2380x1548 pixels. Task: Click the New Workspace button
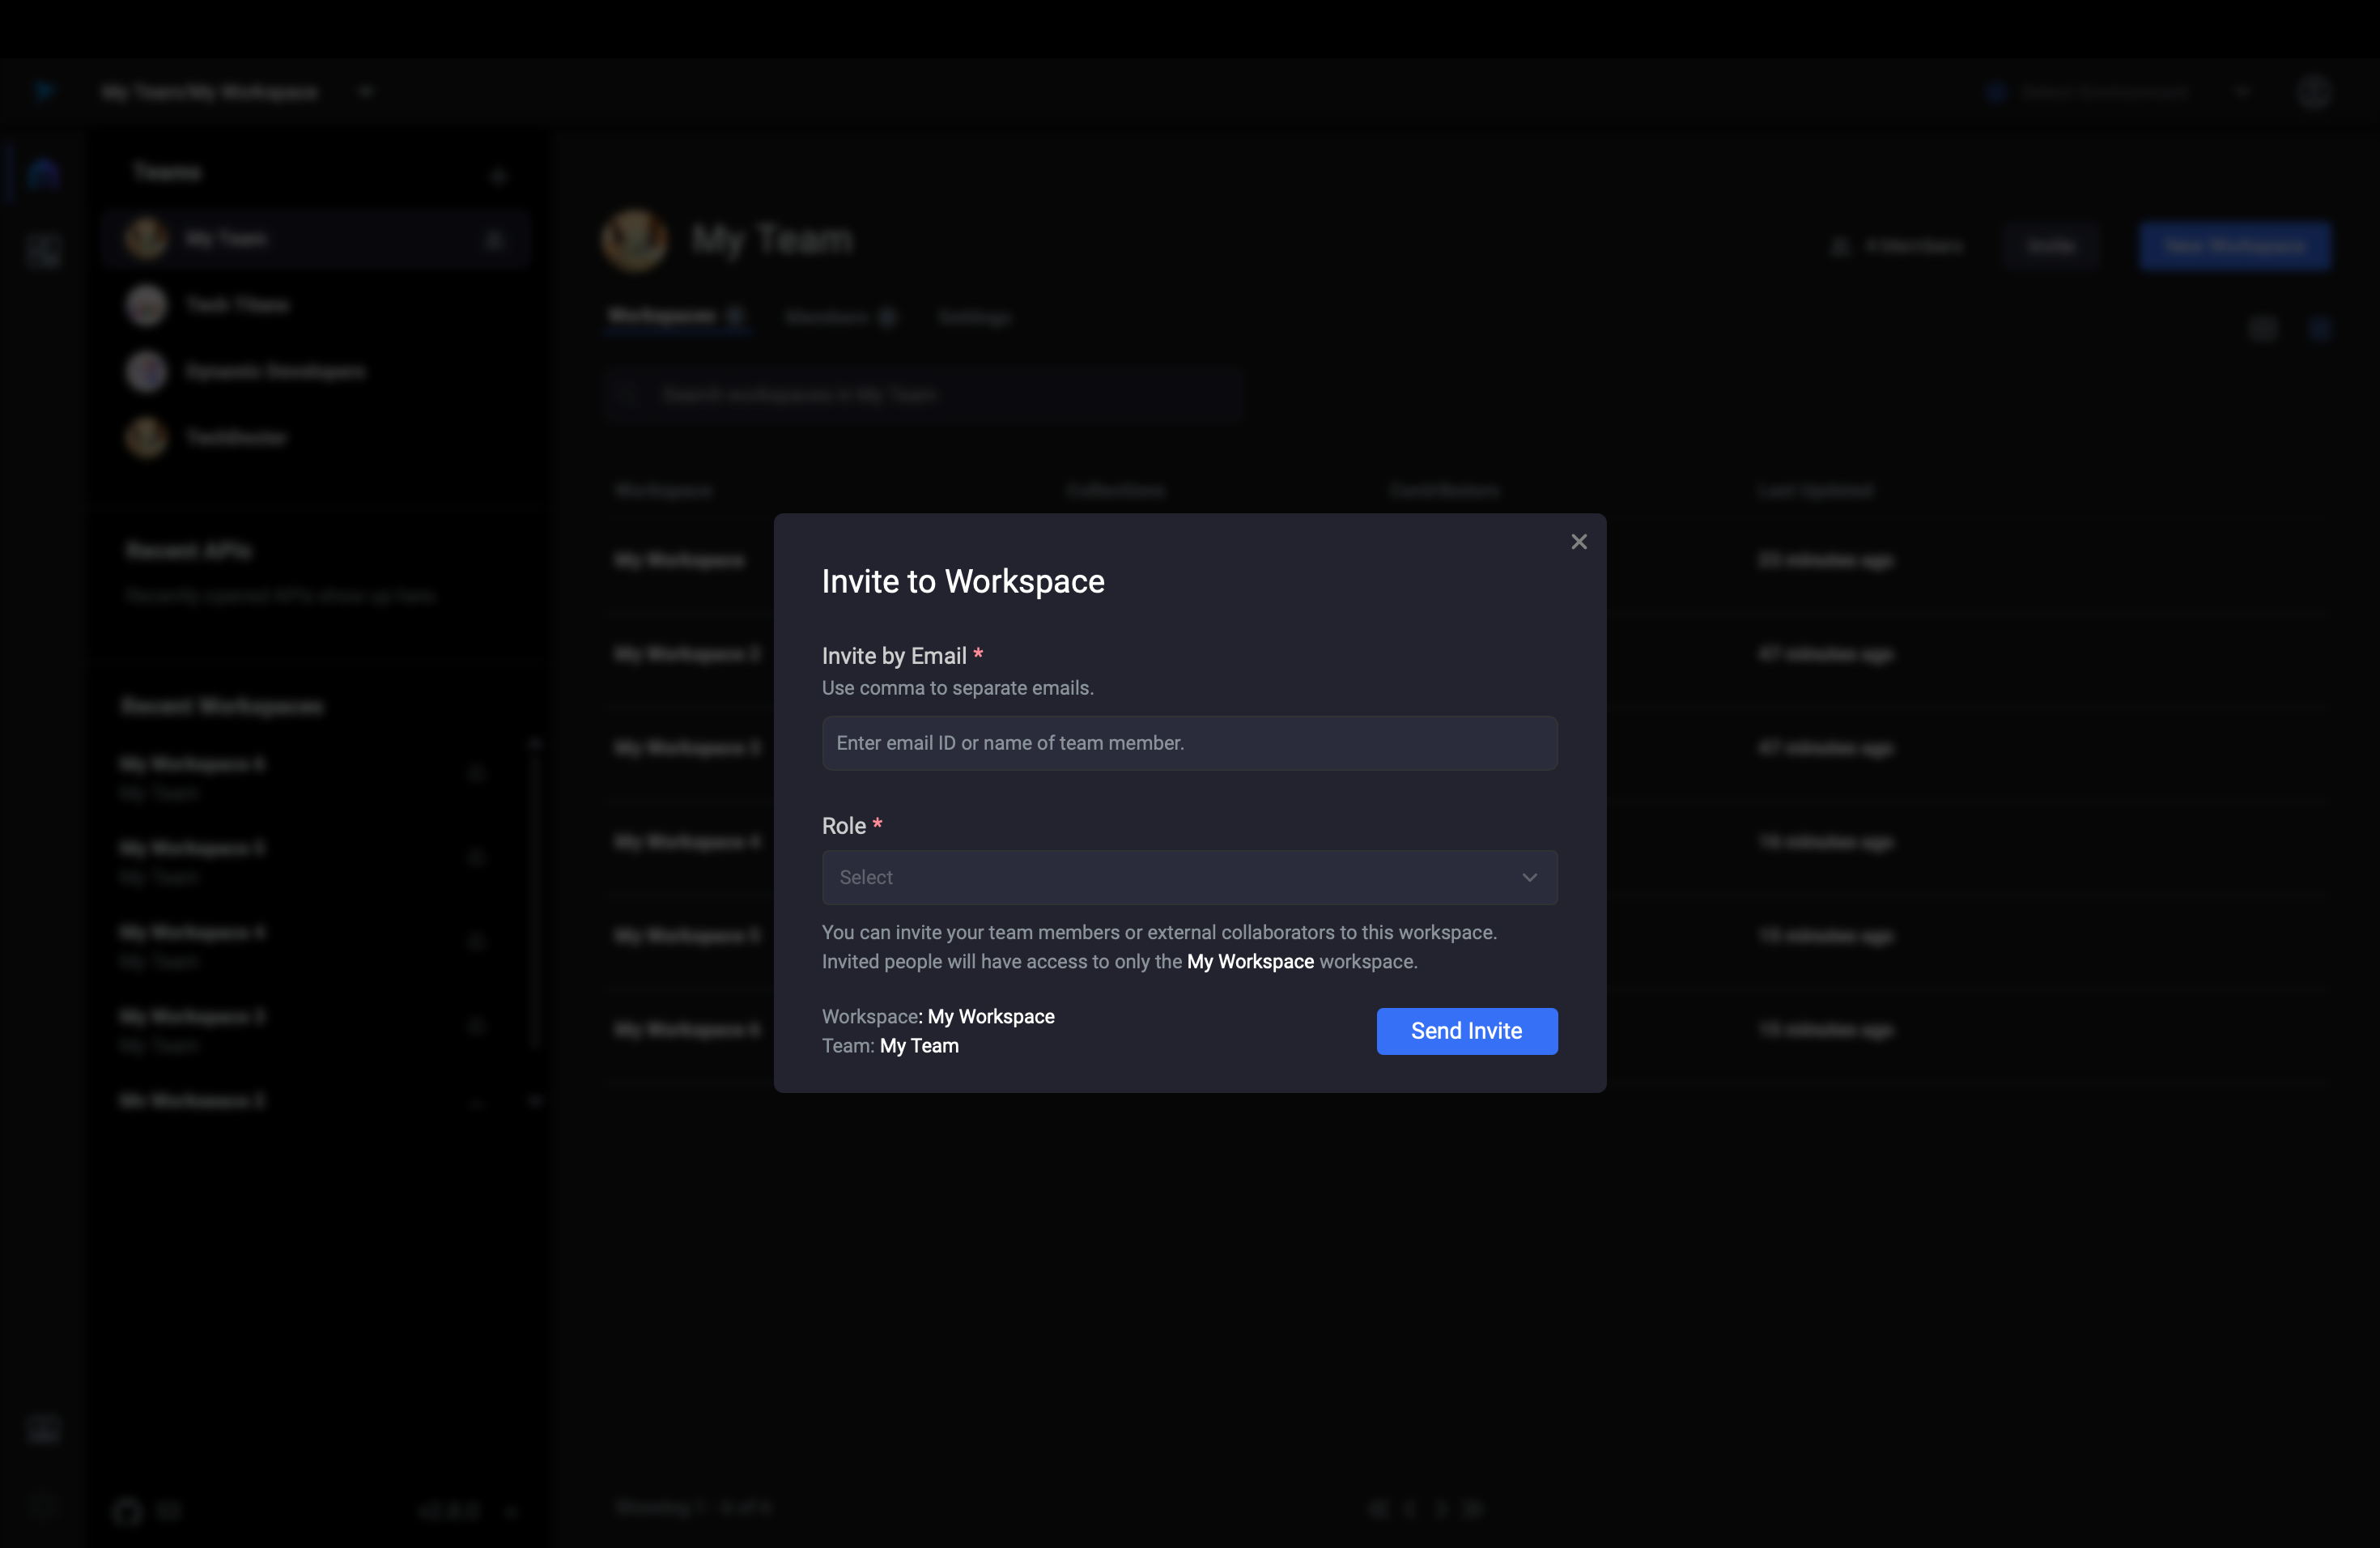[2236, 245]
